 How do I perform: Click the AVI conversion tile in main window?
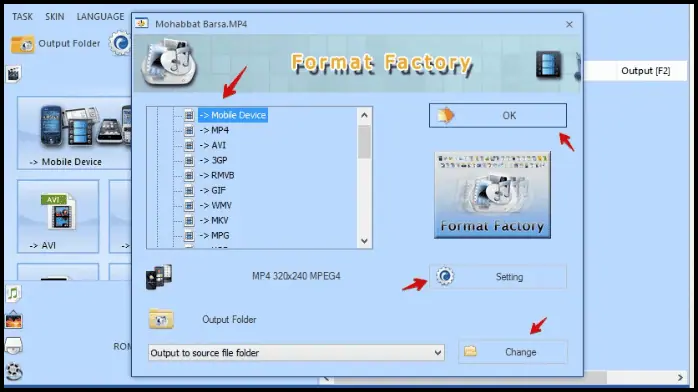pyautogui.click(x=58, y=217)
